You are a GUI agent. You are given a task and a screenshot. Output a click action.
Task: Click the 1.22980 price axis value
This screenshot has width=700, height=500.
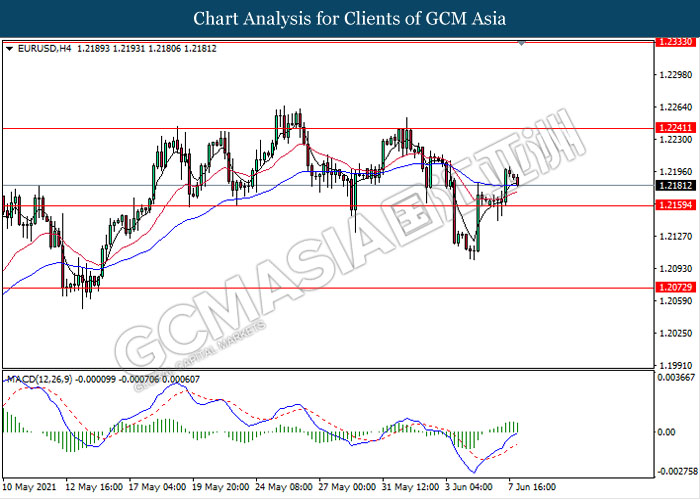coord(675,75)
